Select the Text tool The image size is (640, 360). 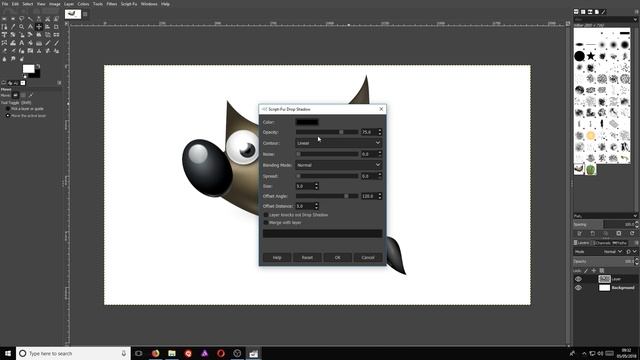(22, 42)
